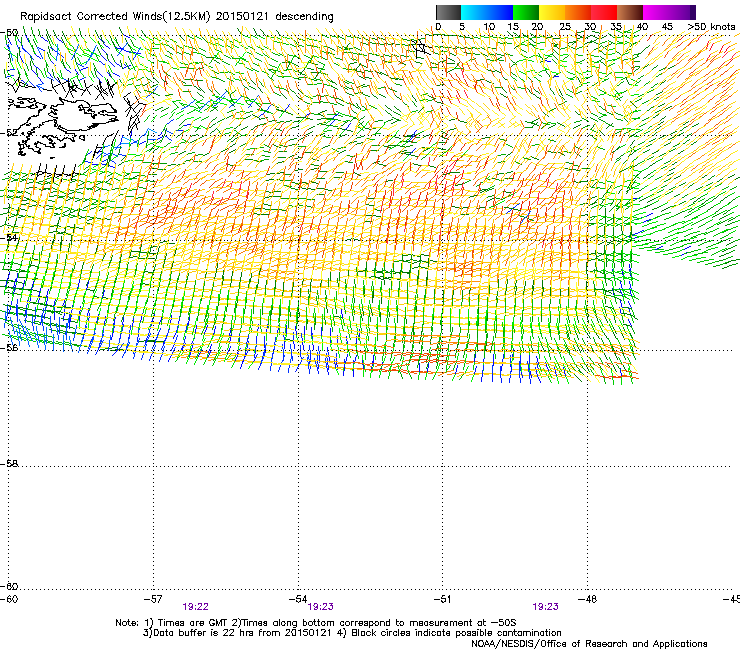Click the cyan-blue 5-15 knots legend segment
Viewport: 740px width, 650px height.
pos(487,12)
